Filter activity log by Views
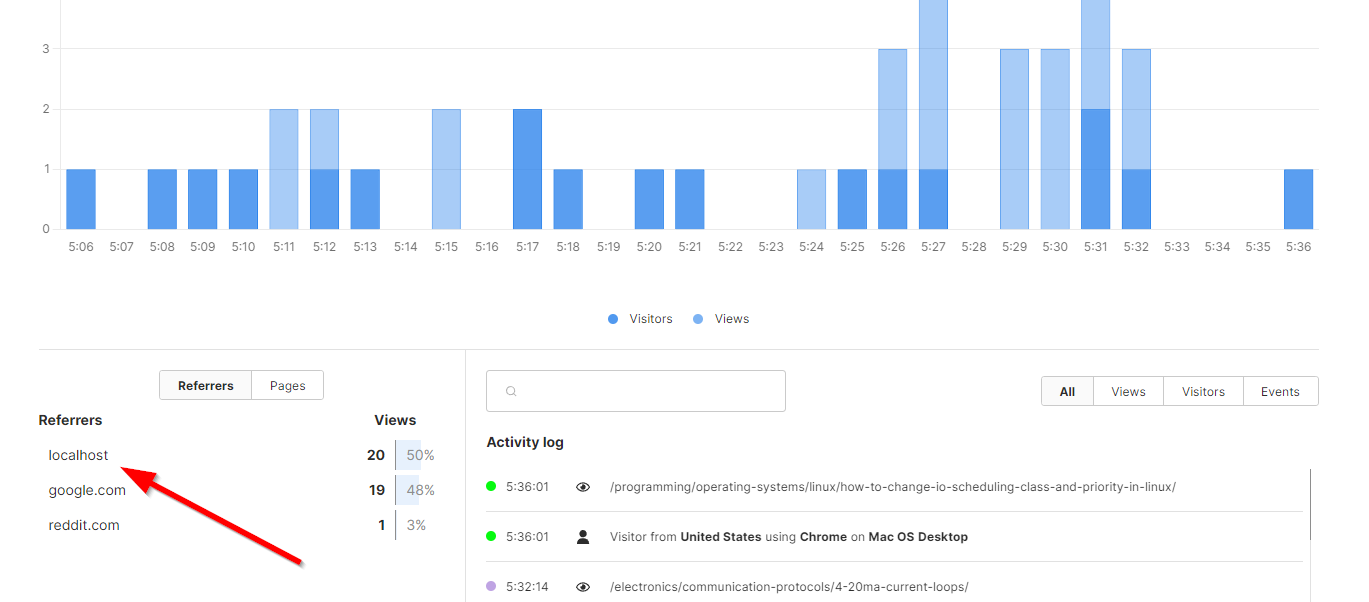The height and width of the screenshot is (602, 1369). (1128, 392)
